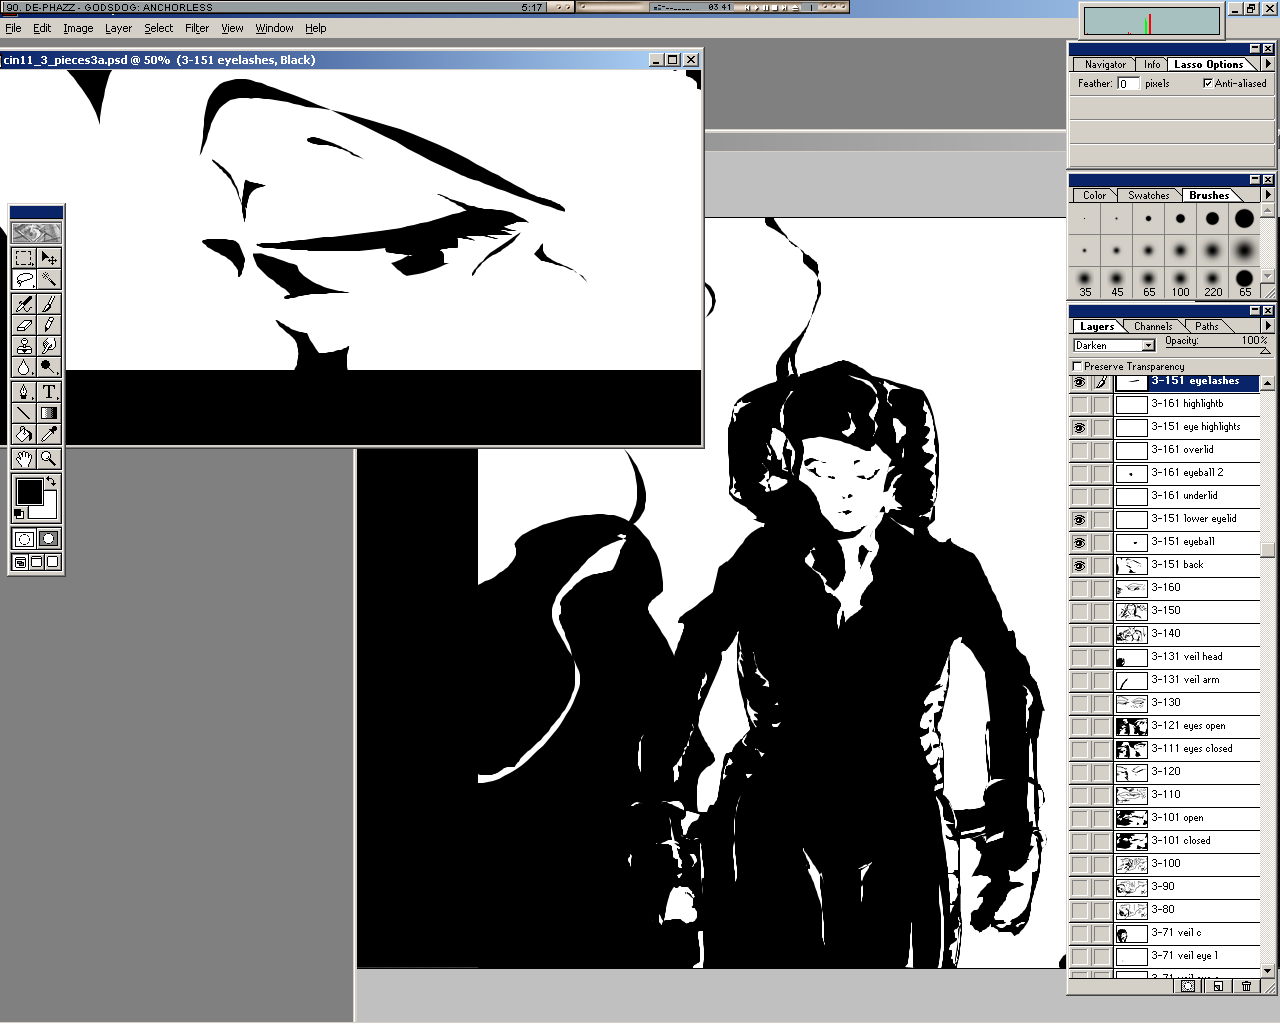Viewport: 1280px width, 1024px height.
Task: Click the Layers list scroll-down arrow
Action: click(1267, 971)
